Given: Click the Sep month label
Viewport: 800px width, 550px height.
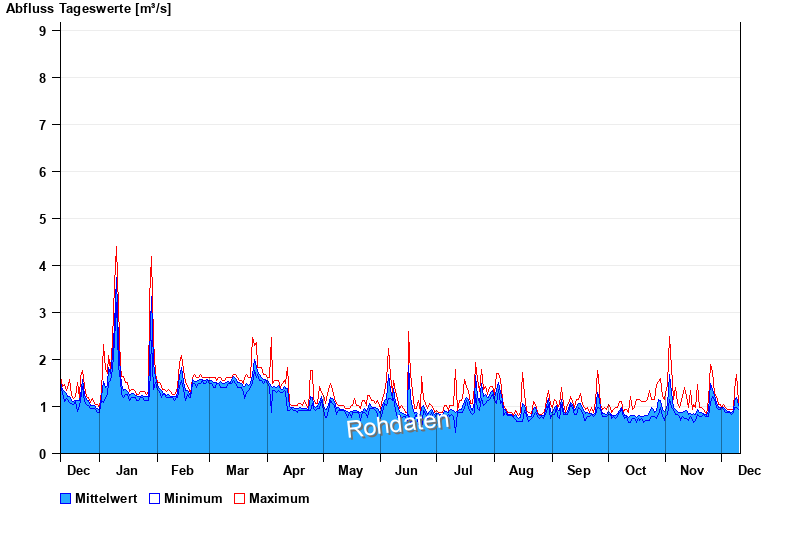Looking at the screenshot, I should click(579, 470).
